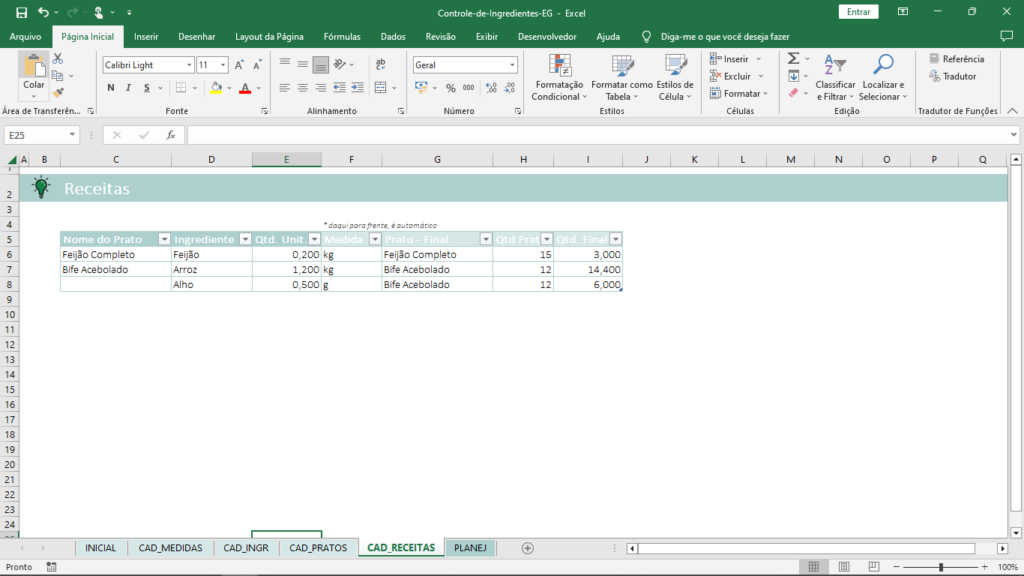Image resolution: width=1024 pixels, height=576 pixels.
Task: Open the Ingrediente column filter dropdown
Action: 246,239
